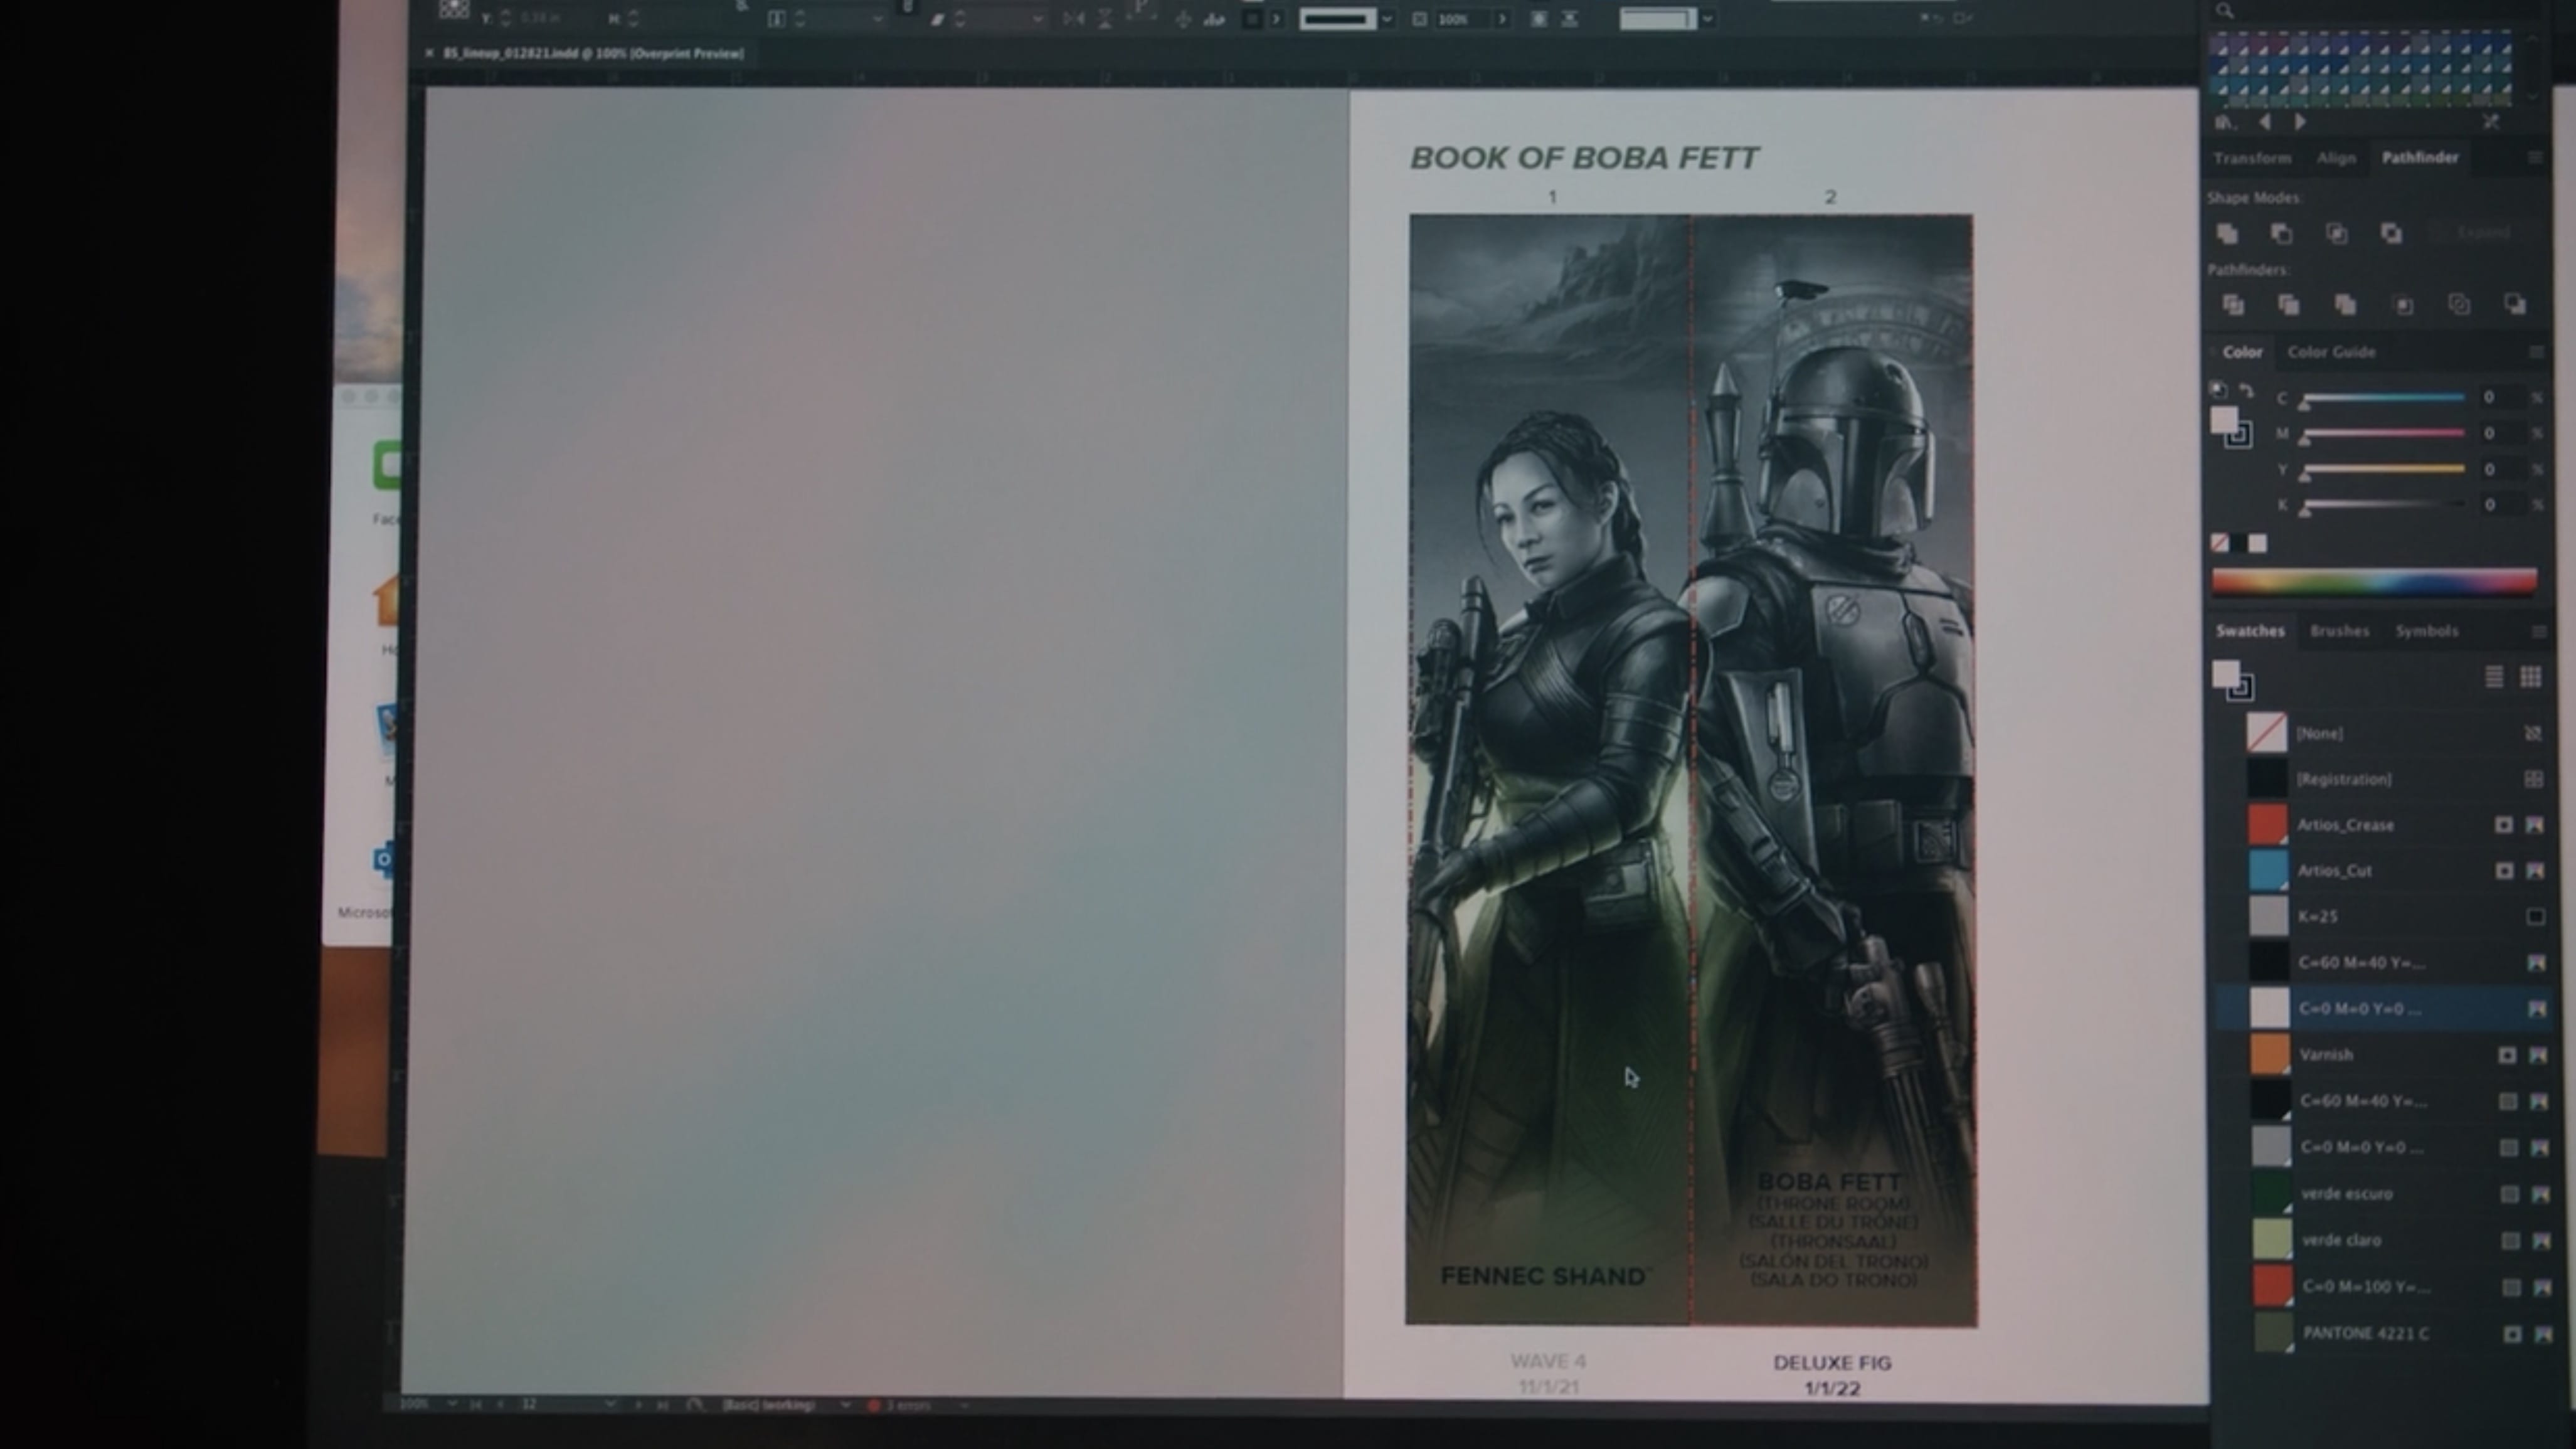Screen dimensions: 2576x1449
Task: Click the Trim pathfinder icon
Action: (2288, 304)
